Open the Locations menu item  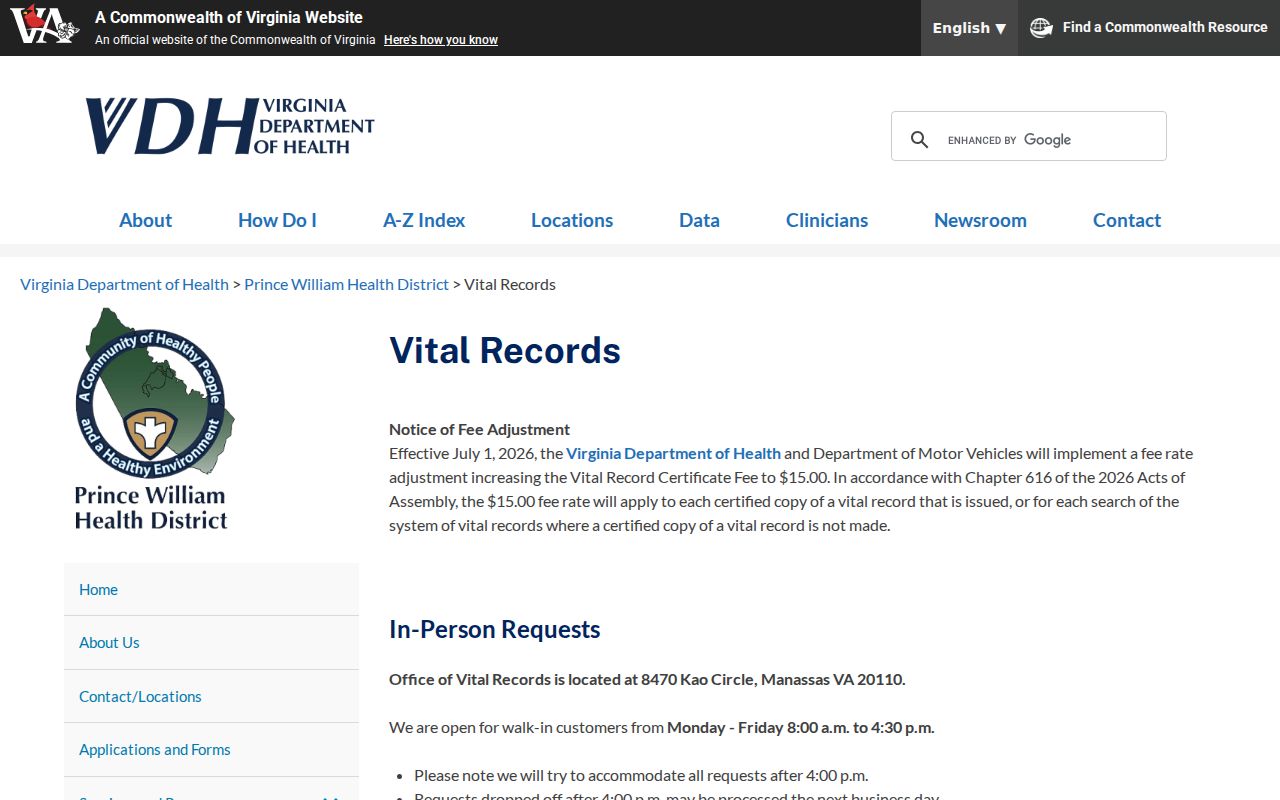pyautogui.click(x=572, y=220)
